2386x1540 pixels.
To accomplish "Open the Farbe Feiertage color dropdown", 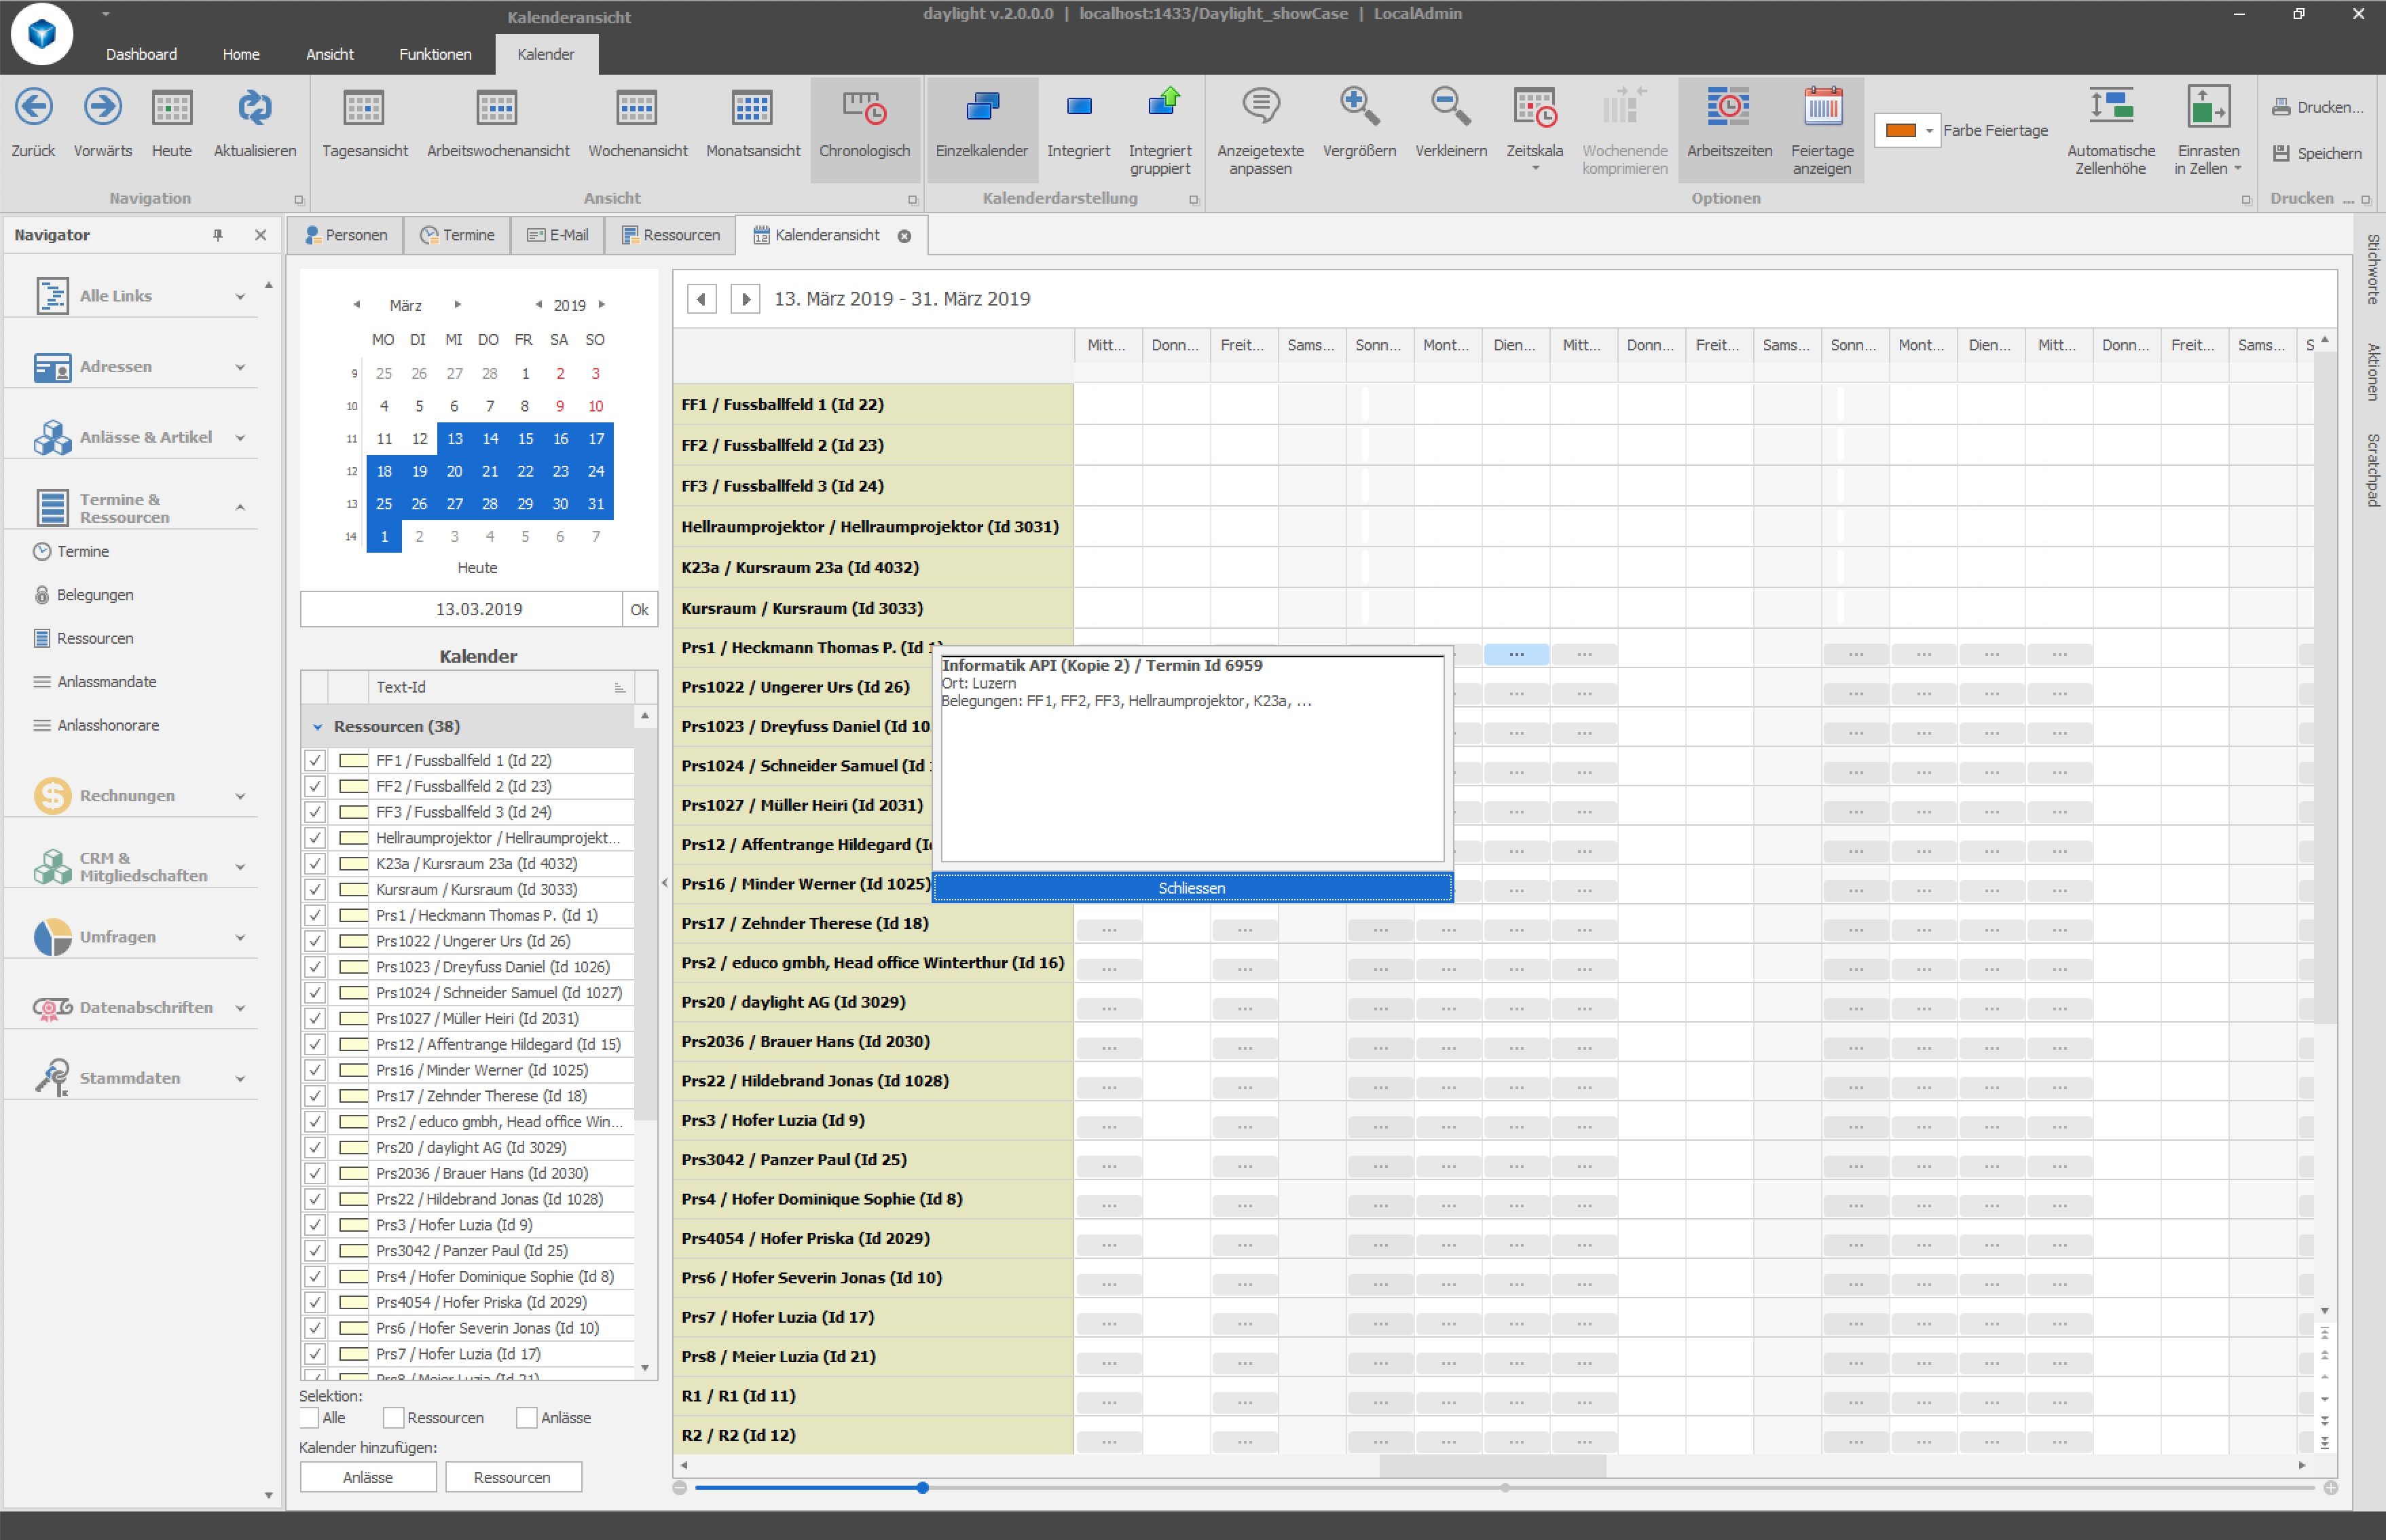I will 1929,131.
